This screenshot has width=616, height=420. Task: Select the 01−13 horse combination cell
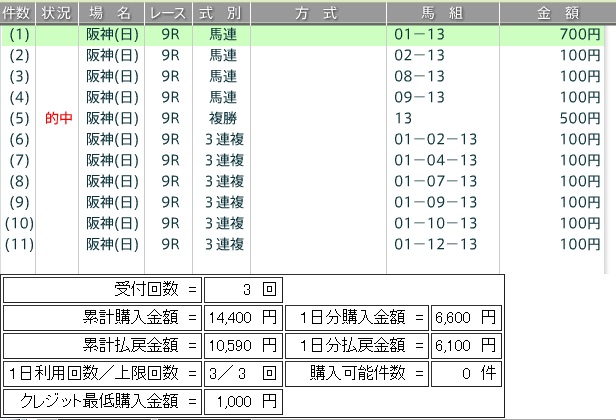tap(420, 35)
